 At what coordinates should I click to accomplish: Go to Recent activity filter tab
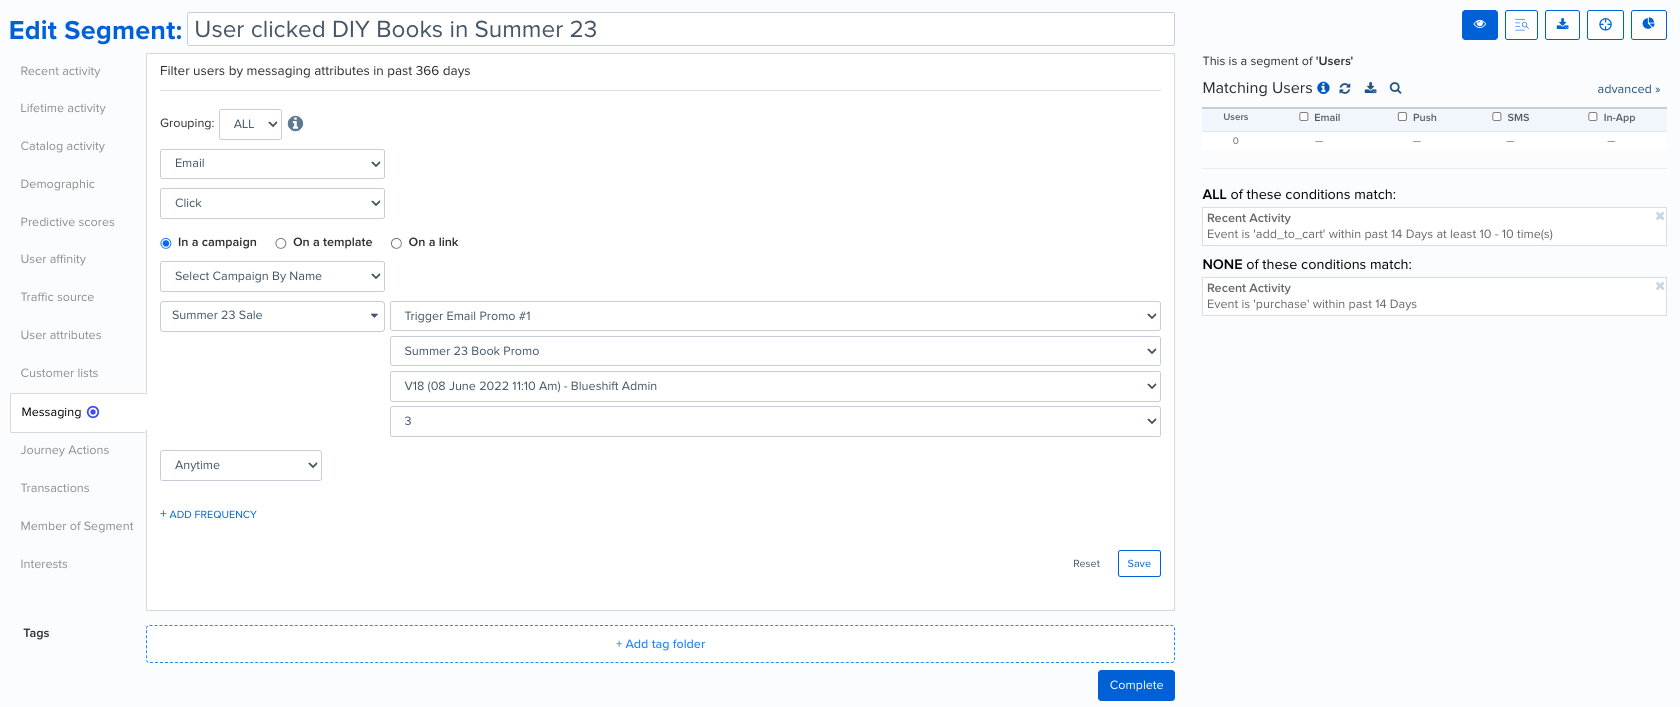pyautogui.click(x=60, y=71)
